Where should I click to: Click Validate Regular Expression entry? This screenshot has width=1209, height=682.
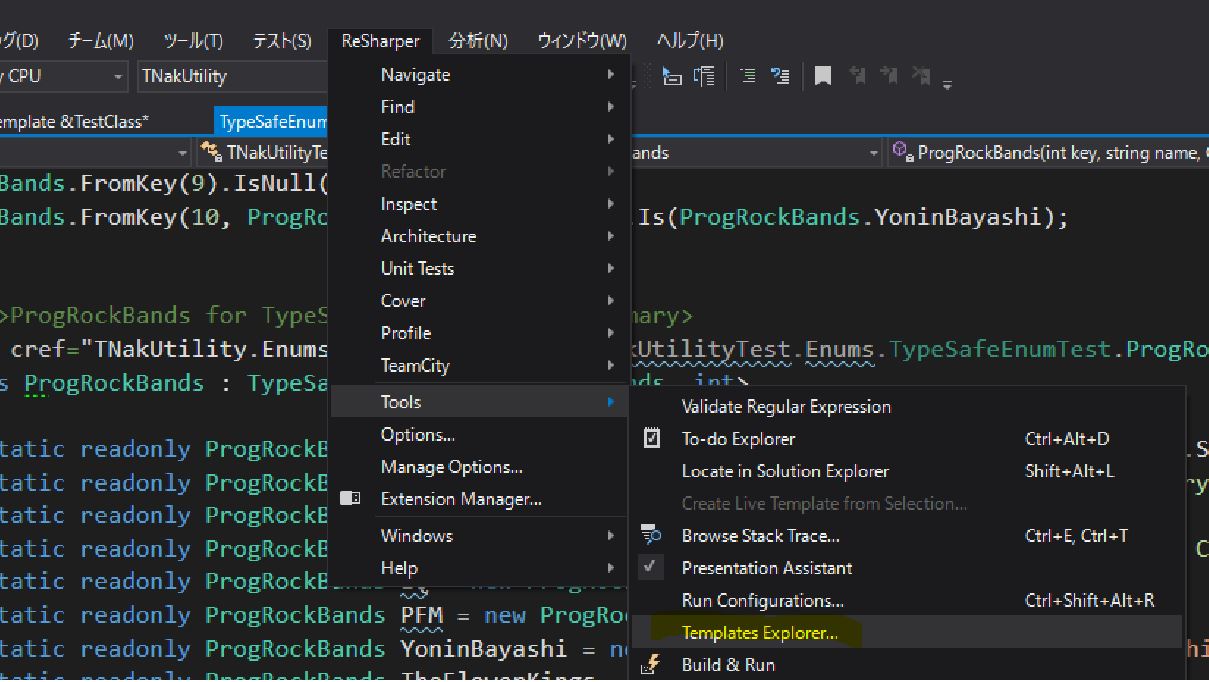pos(785,406)
